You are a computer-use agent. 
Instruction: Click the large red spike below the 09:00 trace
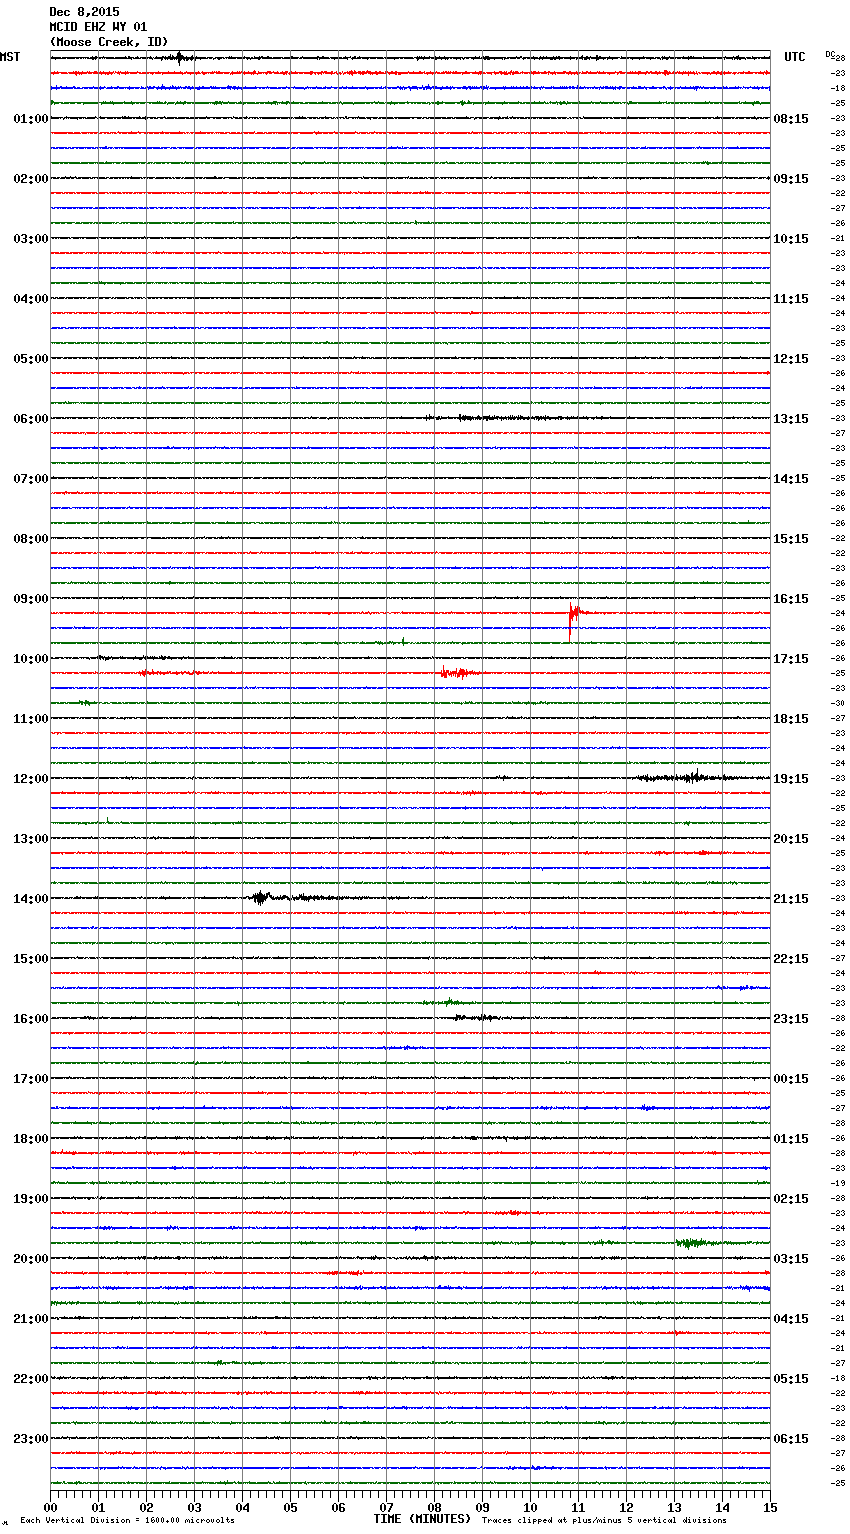pos(572,618)
